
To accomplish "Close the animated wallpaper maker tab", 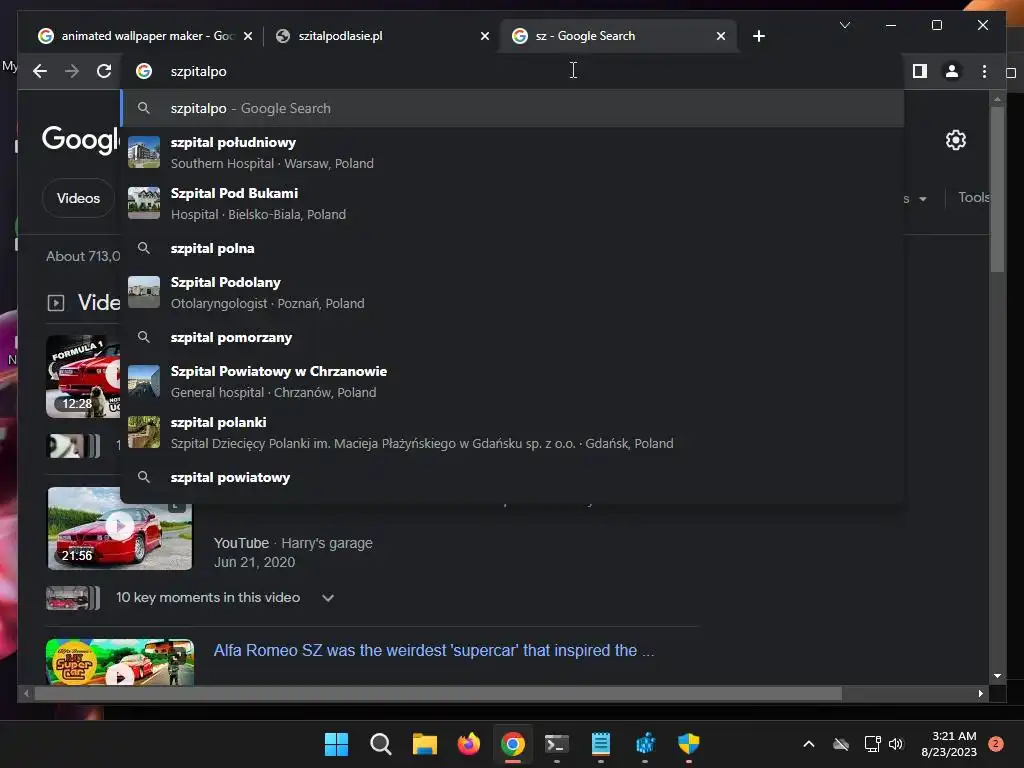I will pos(248,36).
